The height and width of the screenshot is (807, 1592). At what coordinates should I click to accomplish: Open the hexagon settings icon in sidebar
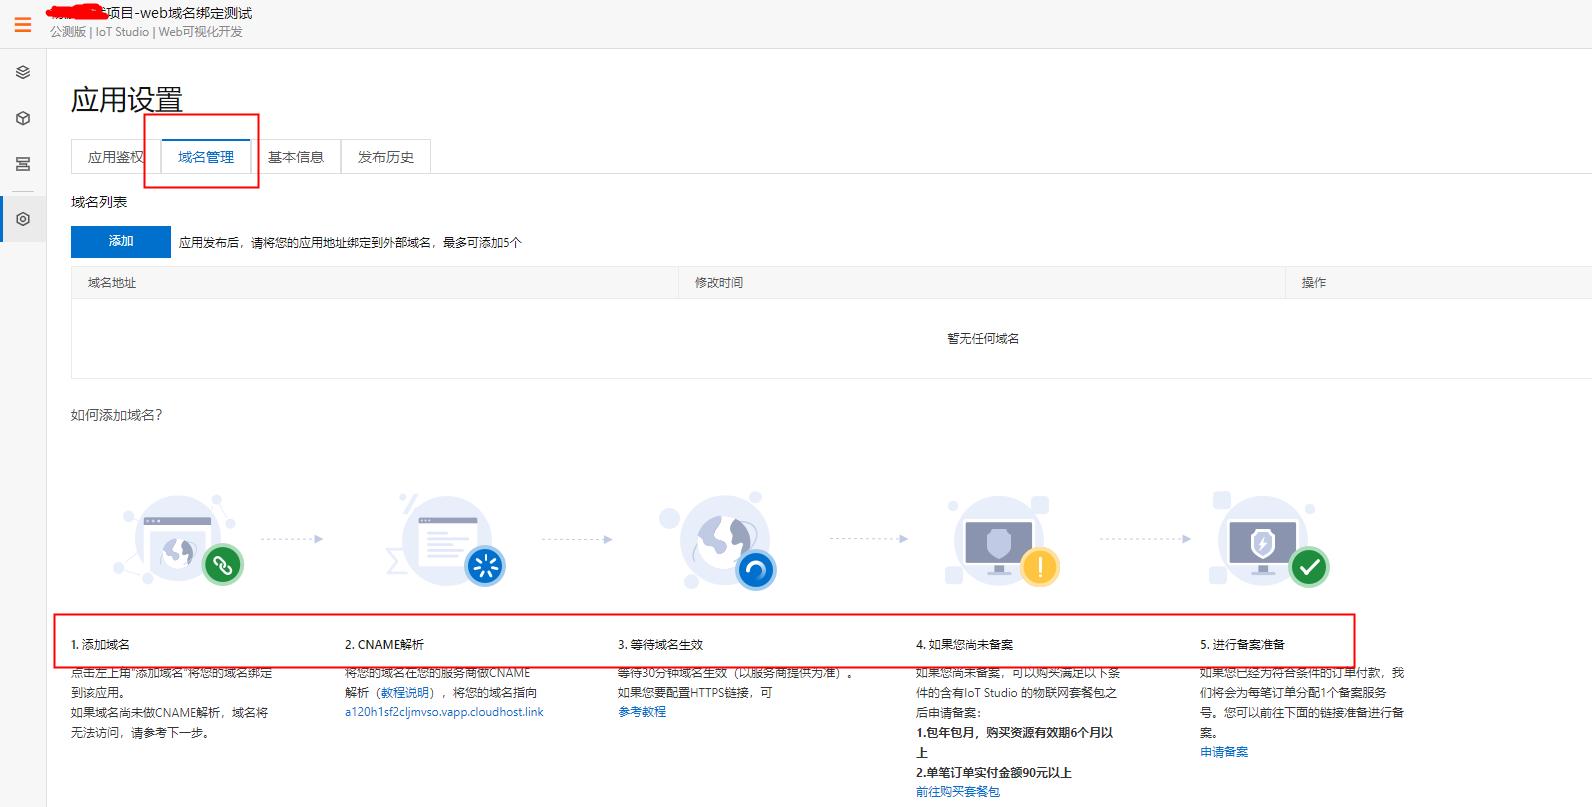coord(23,219)
